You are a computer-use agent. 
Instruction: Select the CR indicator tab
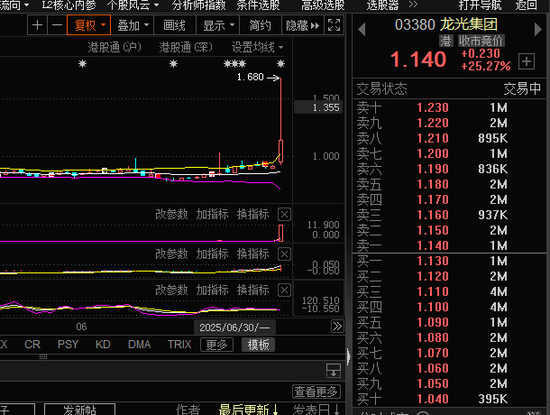pos(33,344)
